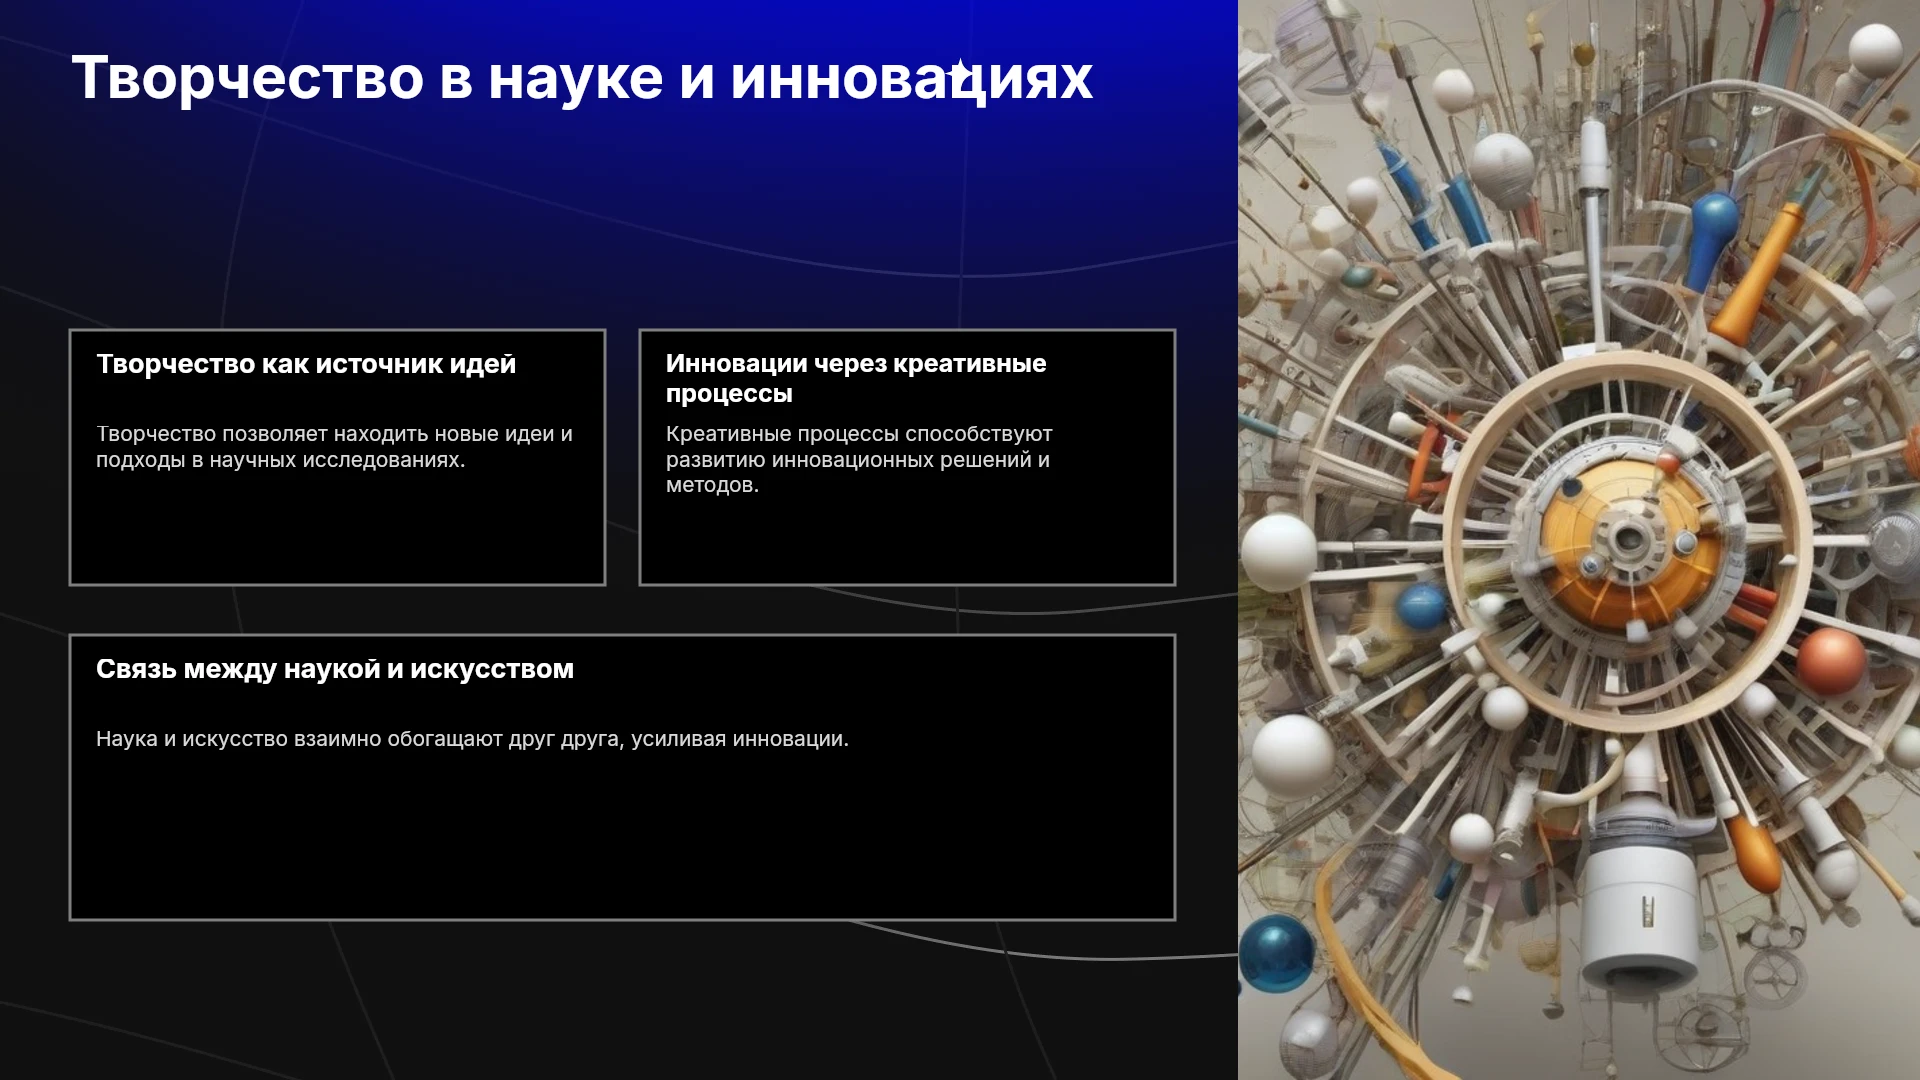The width and height of the screenshot is (1920, 1080).
Task: Select the sentence "Наука и искусство взаимно обогащают"
Action: pos(472,739)
